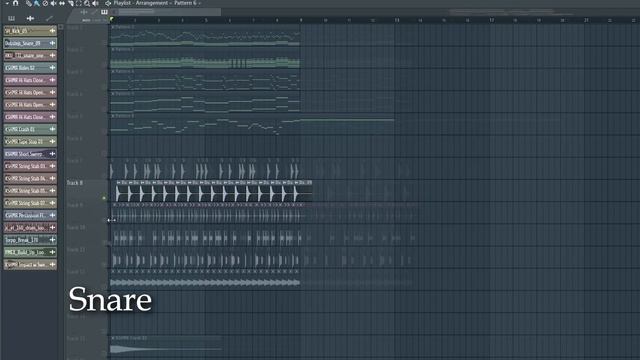The image size is (640, 360).
Task: Show automation clips in the picker panel
Action: pyautogui.click(x=49, y=18)
